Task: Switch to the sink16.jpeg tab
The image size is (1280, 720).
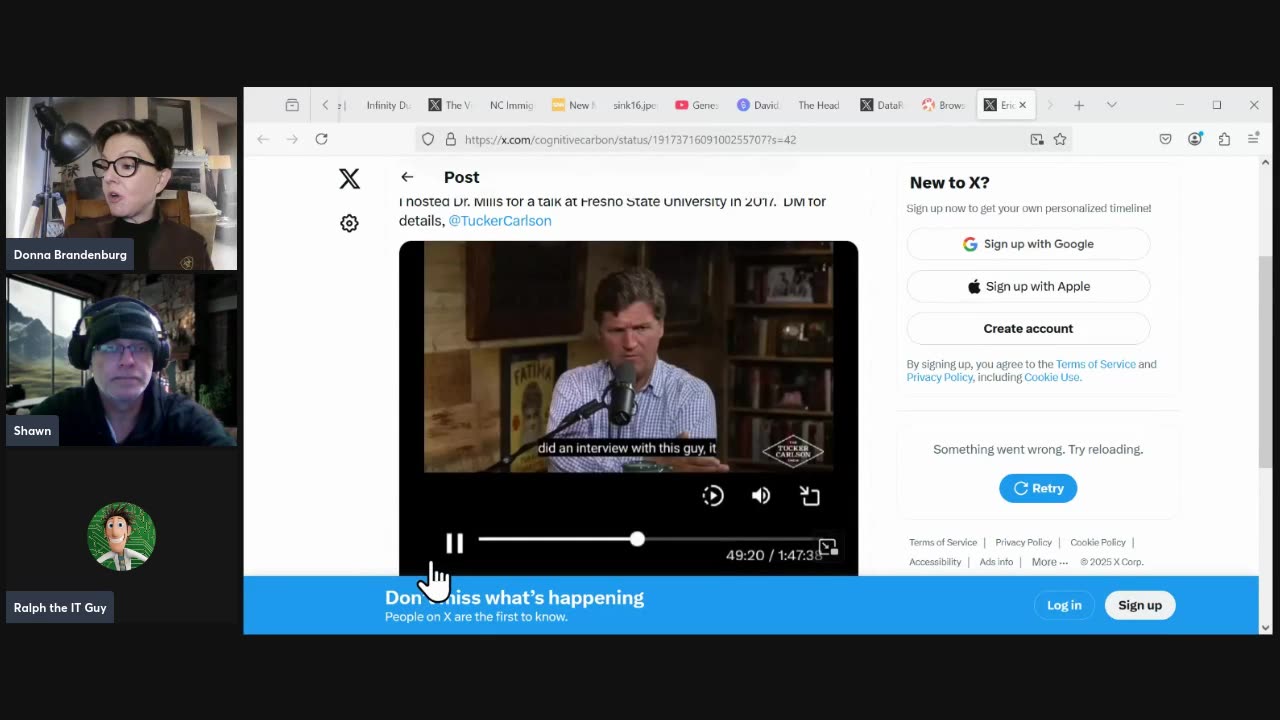Action: [634, 105]
